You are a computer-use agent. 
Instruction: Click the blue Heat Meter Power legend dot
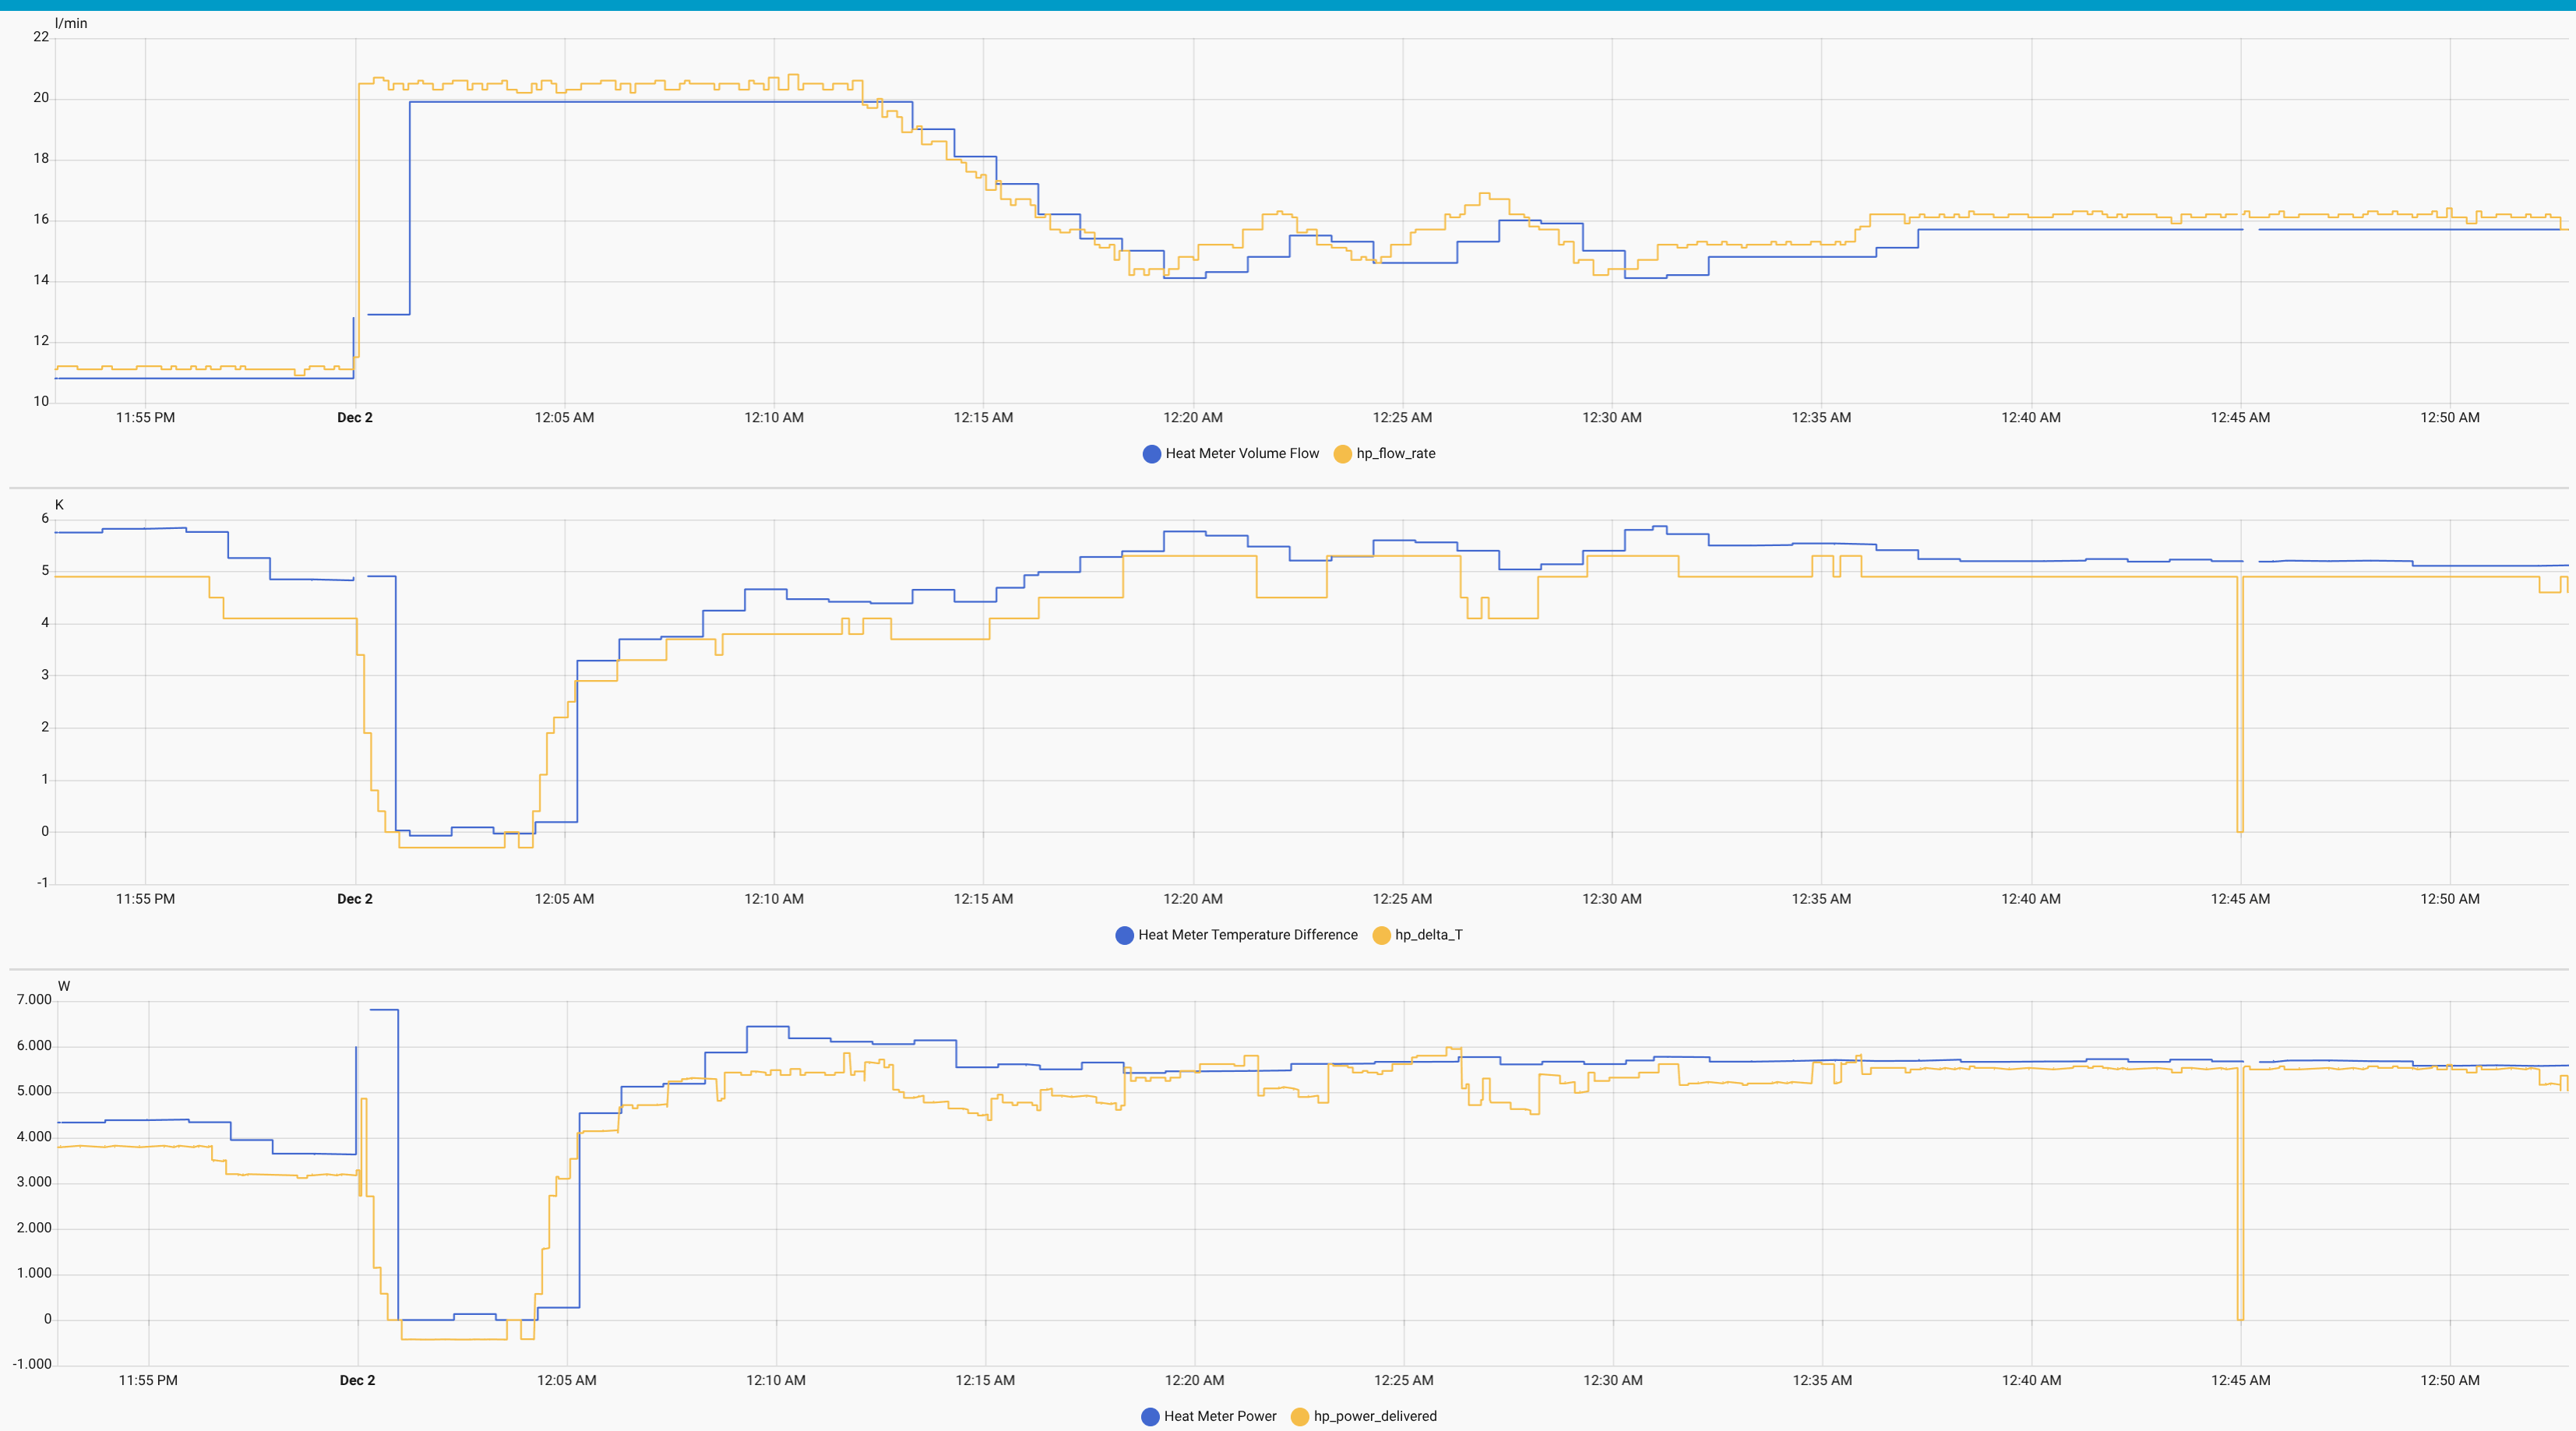(1150, 1416)
